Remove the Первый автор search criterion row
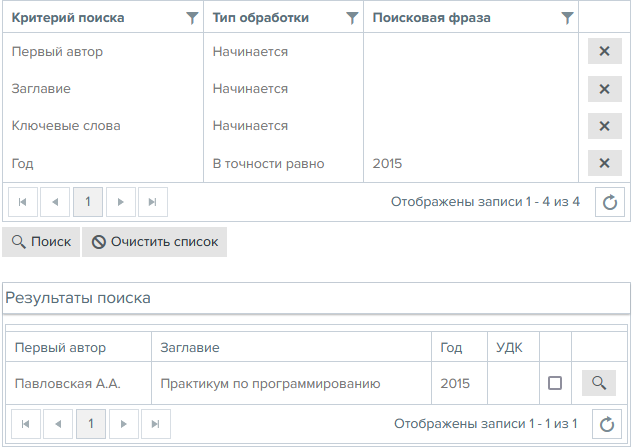This screenshot has height=448, width=639. [604, 52]
